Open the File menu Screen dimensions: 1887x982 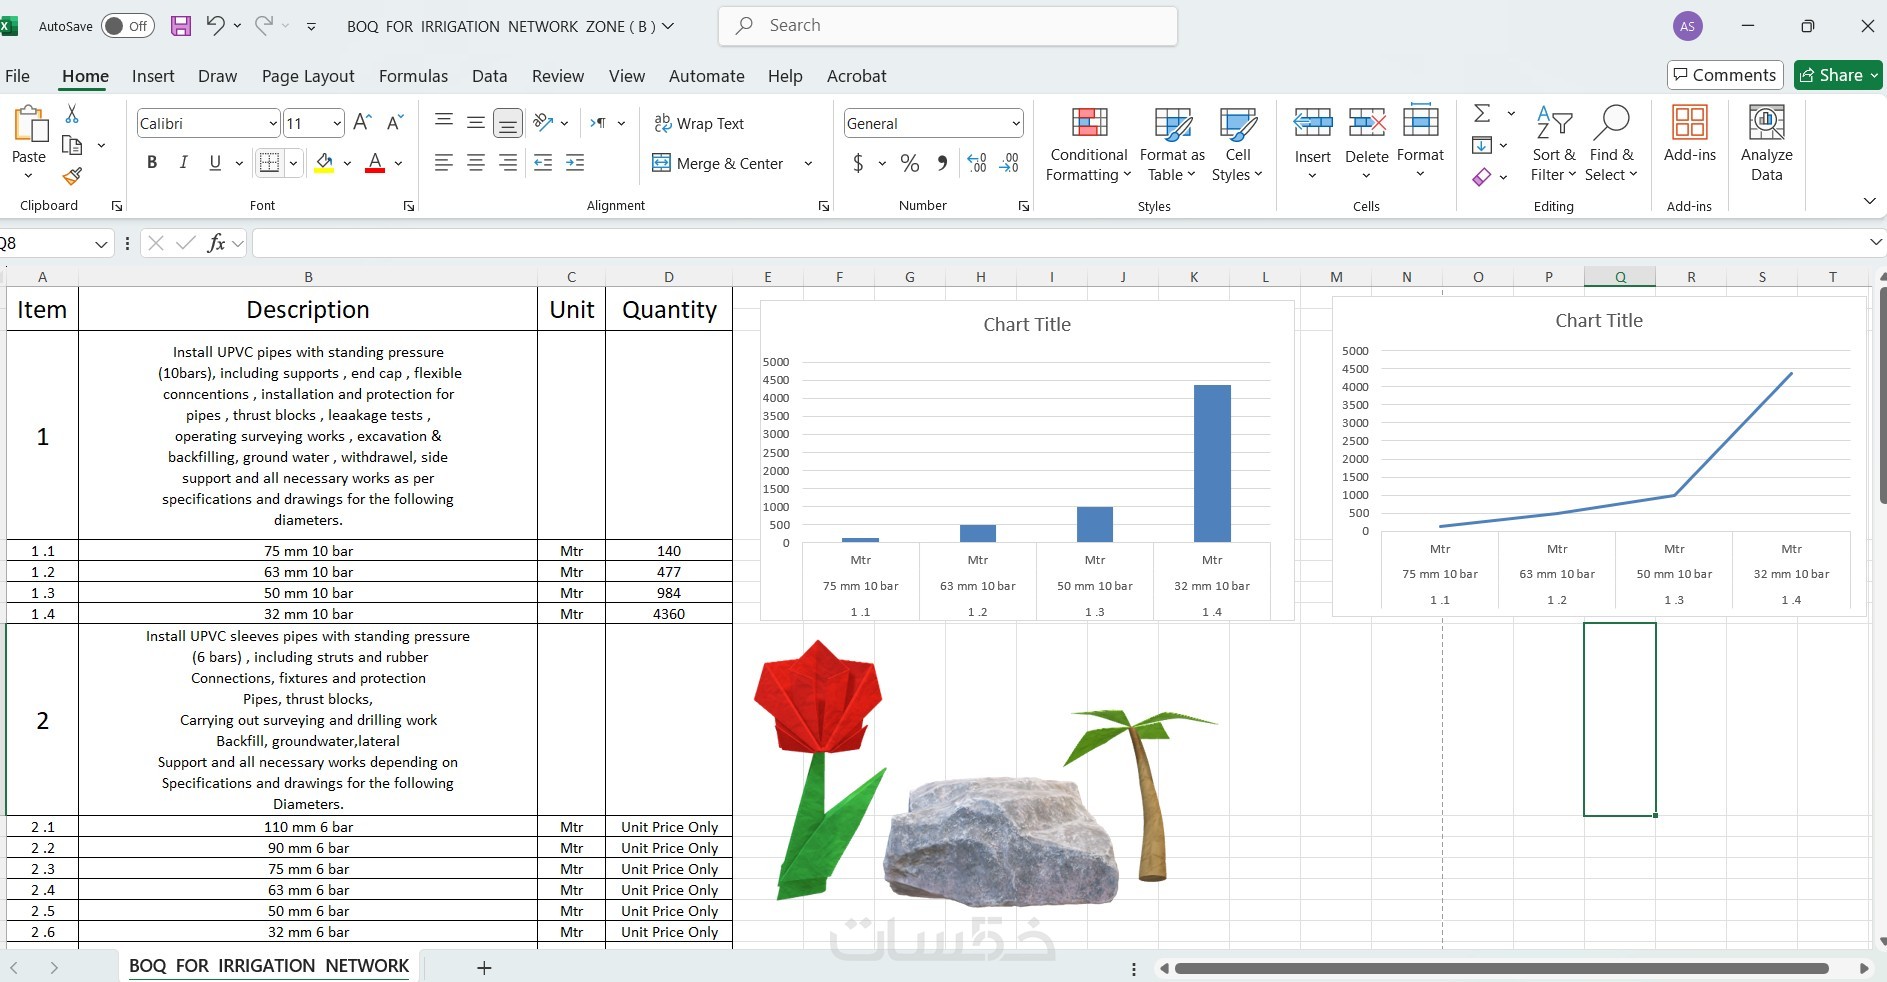click(x=18, y=76)
